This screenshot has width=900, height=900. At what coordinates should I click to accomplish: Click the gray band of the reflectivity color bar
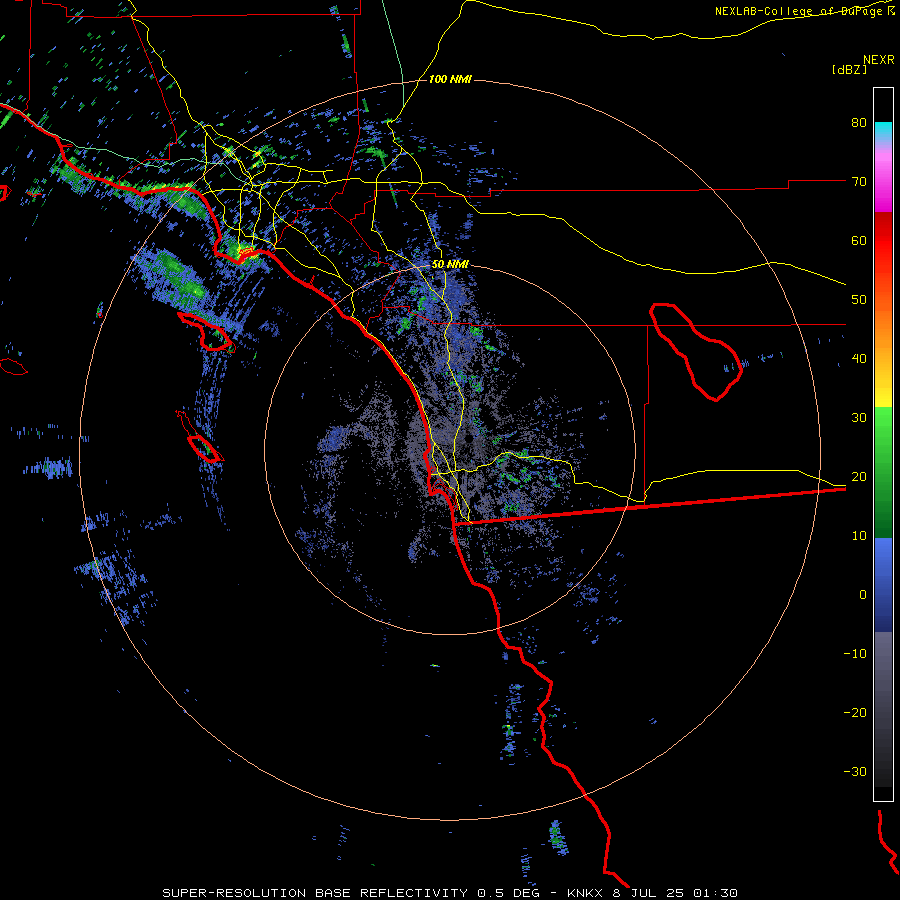pyautogui.click(x=883, y=709)
